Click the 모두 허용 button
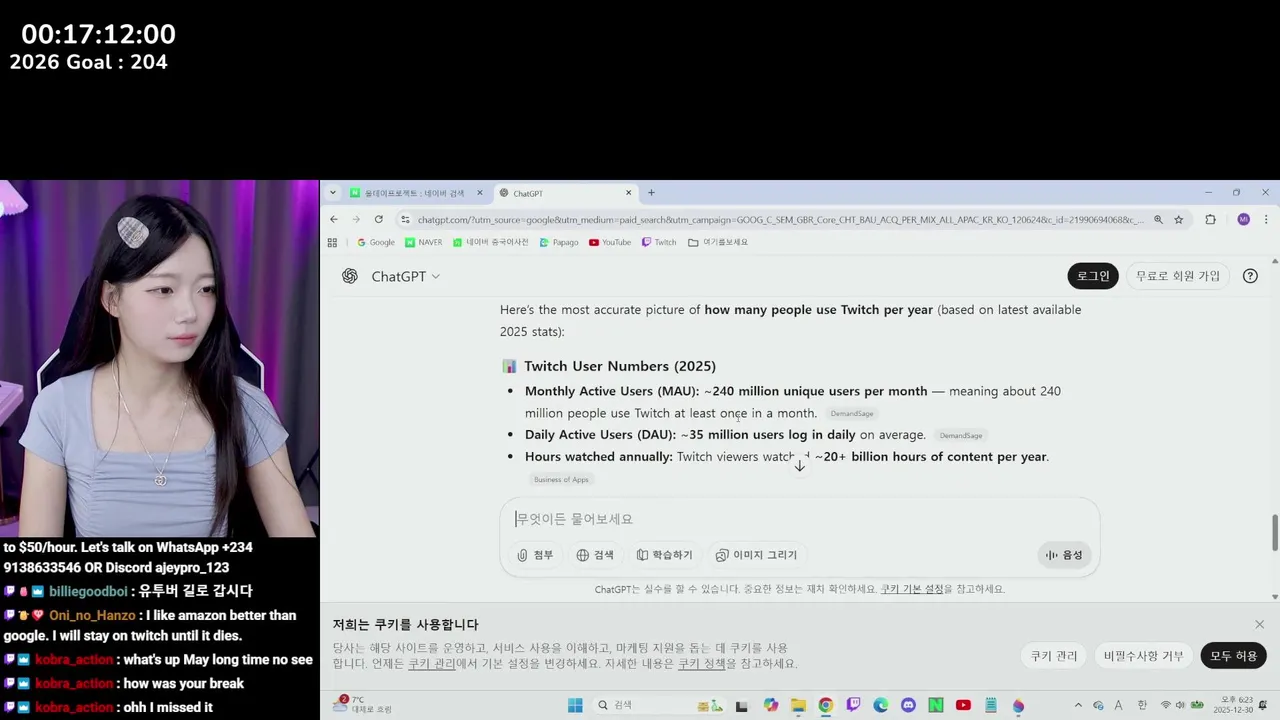The height and width of the screenshot is (720, 1280). (x=1234, y=656)
